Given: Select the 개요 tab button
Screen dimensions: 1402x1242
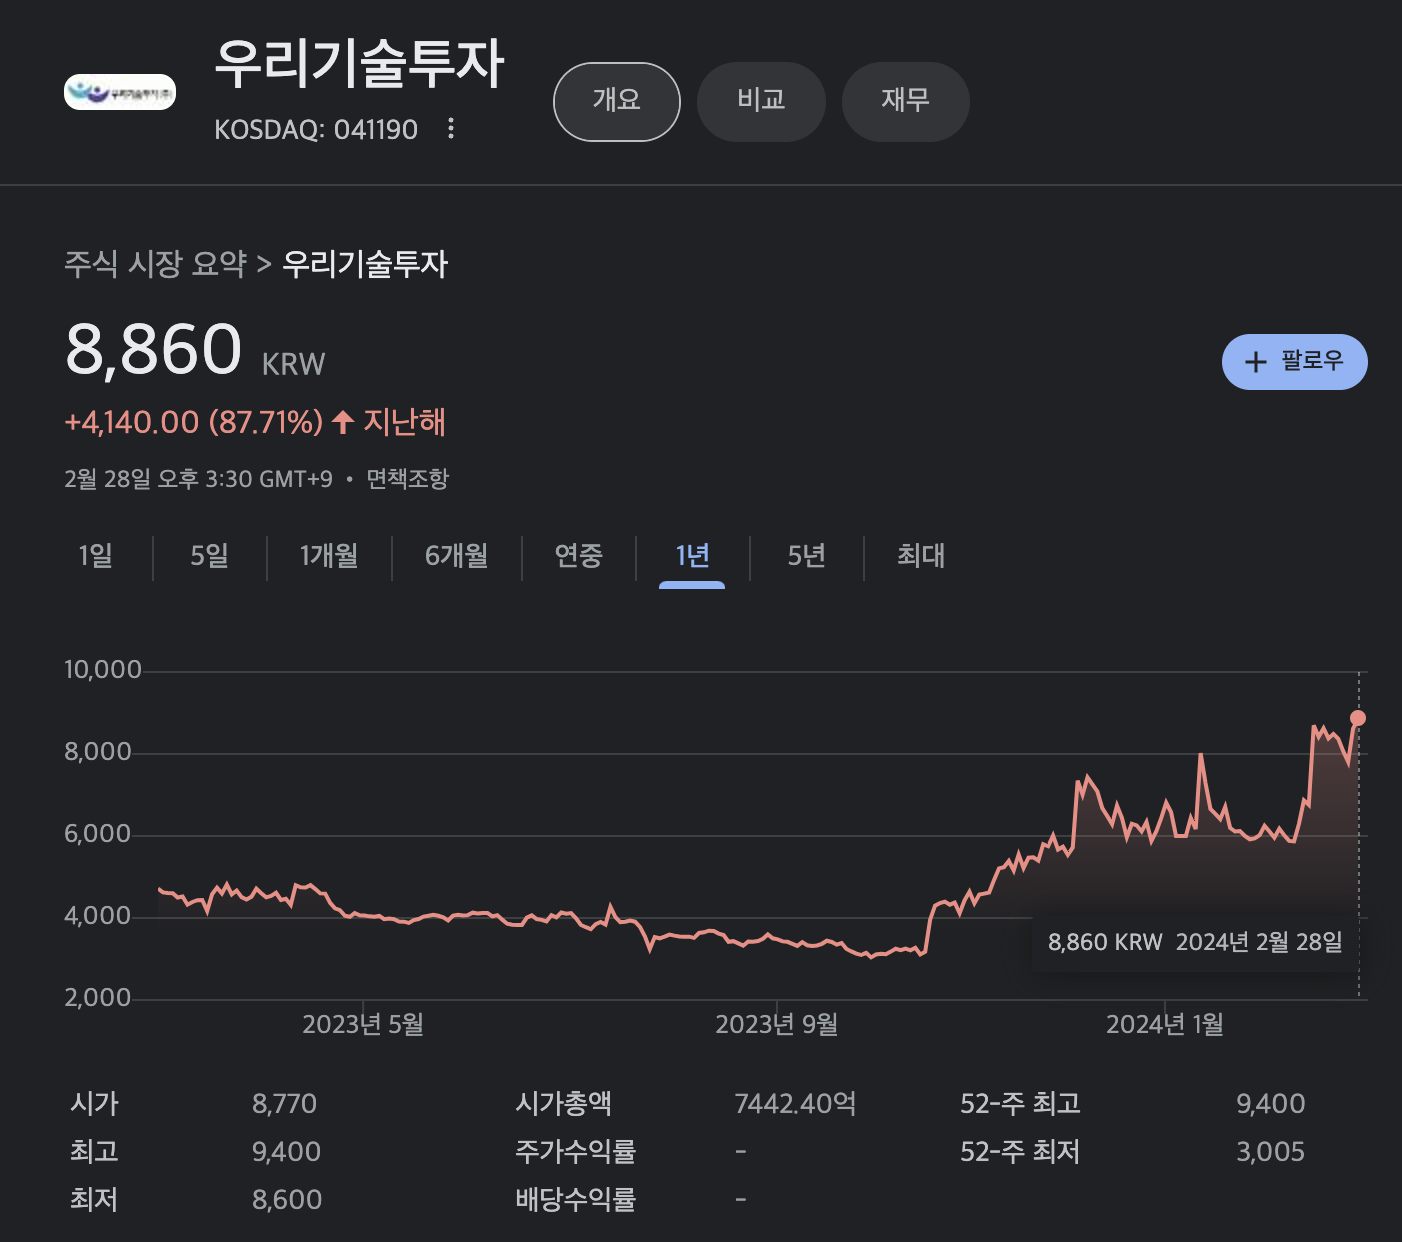Looking at the screenshot, I should pos(617,101).
